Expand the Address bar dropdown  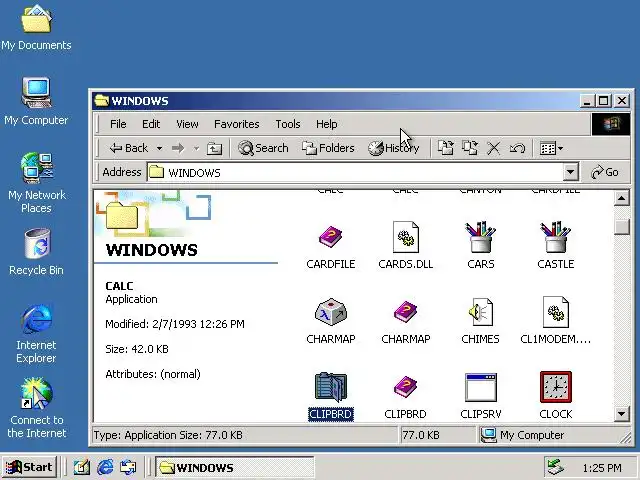[571, 172]
